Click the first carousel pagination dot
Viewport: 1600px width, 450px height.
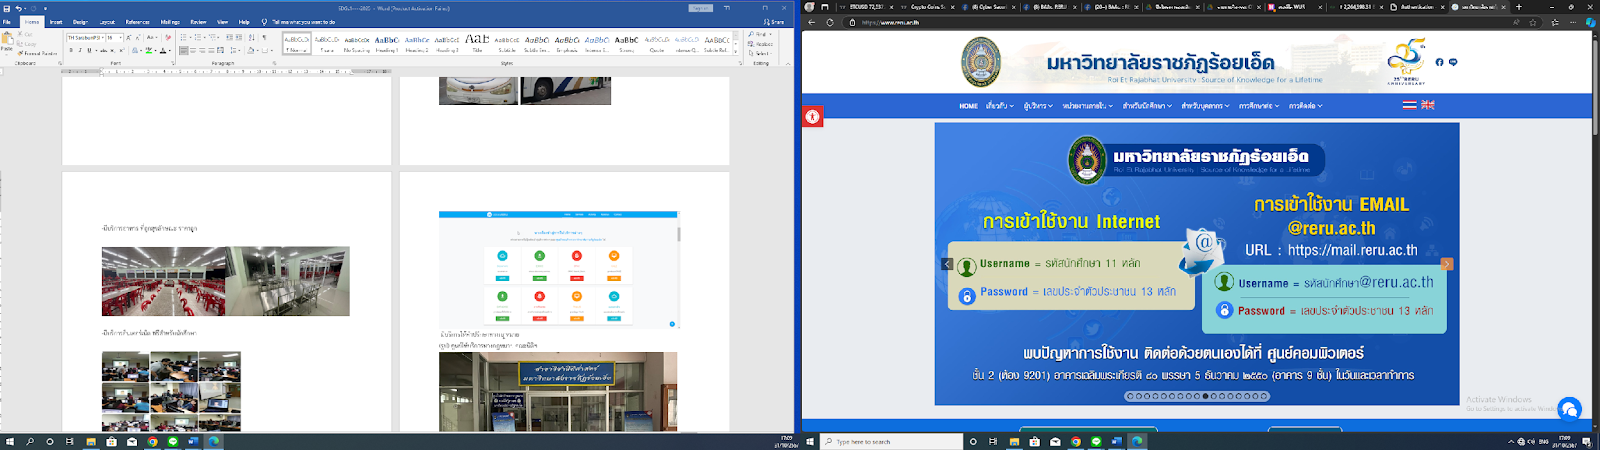[1131, 396]
